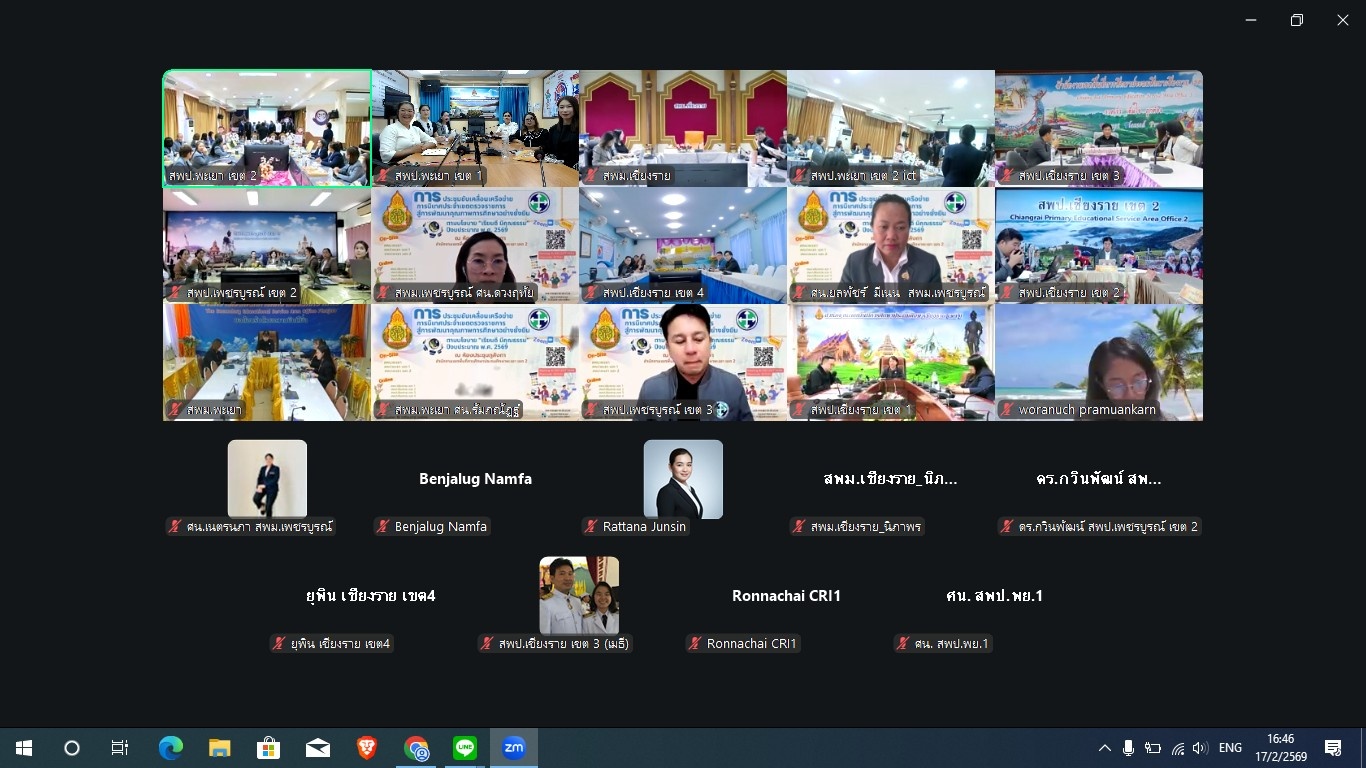Open Zoom from the taskbar
This screenshot has height=768, width=1366.
514,748
